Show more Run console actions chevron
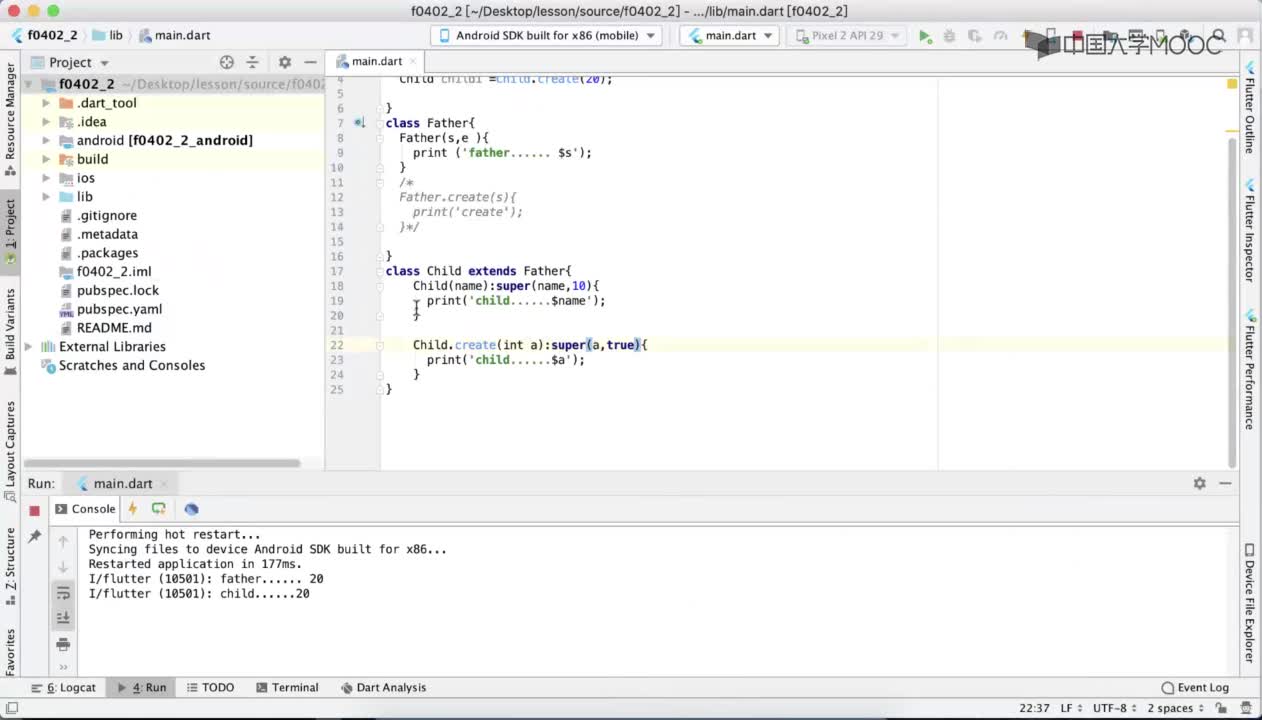 63,667
